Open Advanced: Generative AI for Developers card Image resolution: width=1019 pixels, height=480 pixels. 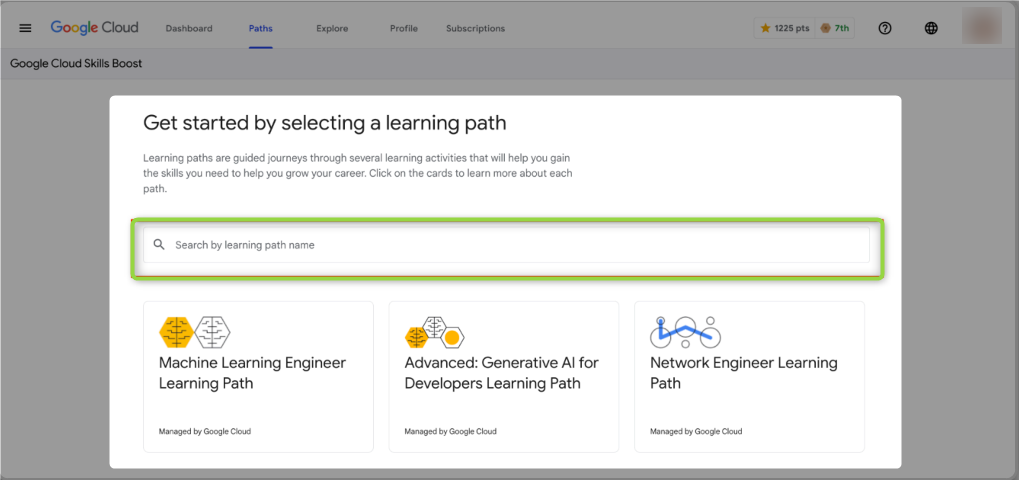point(504,377)
